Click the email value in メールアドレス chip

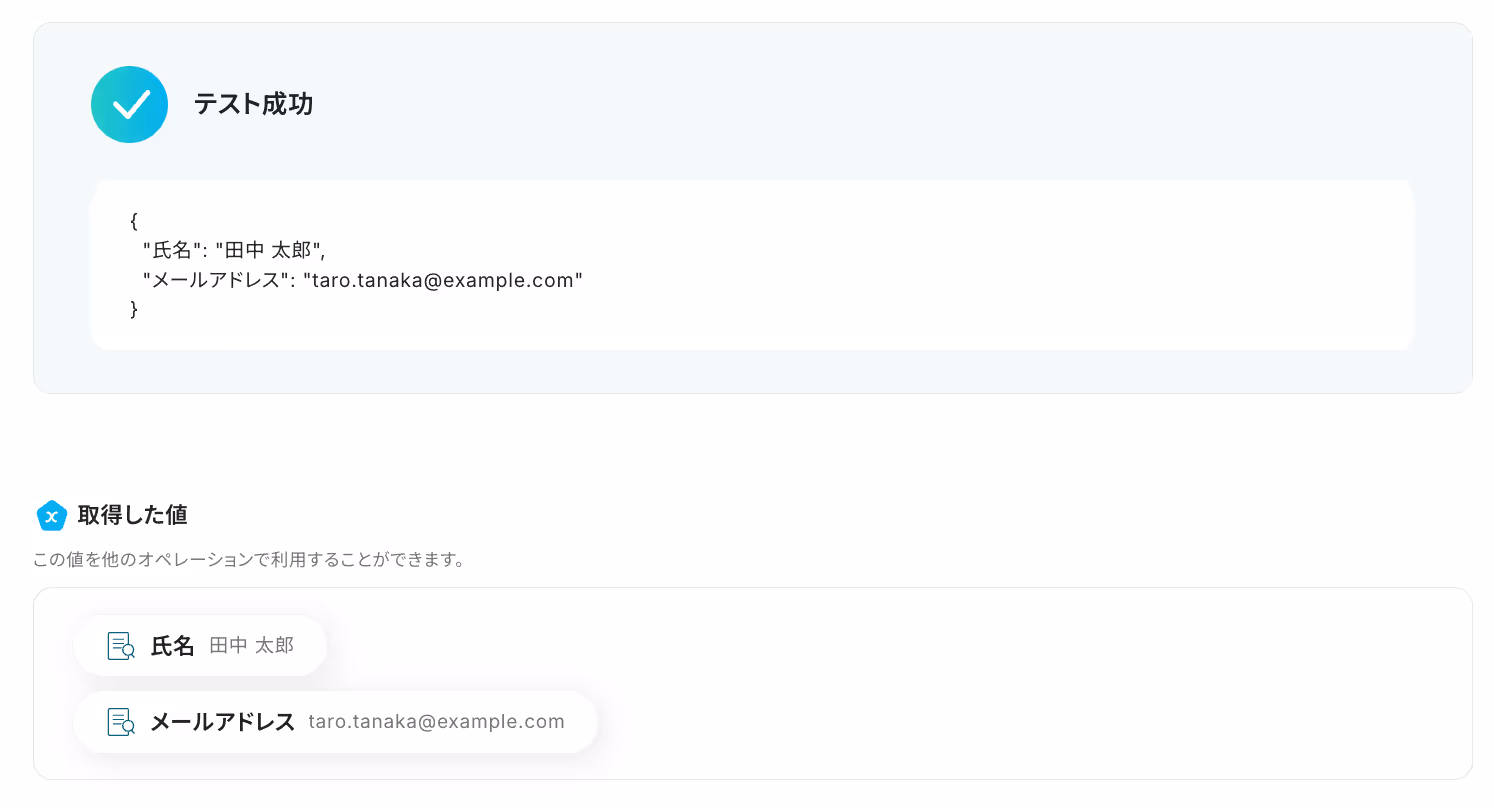point(436,722)
